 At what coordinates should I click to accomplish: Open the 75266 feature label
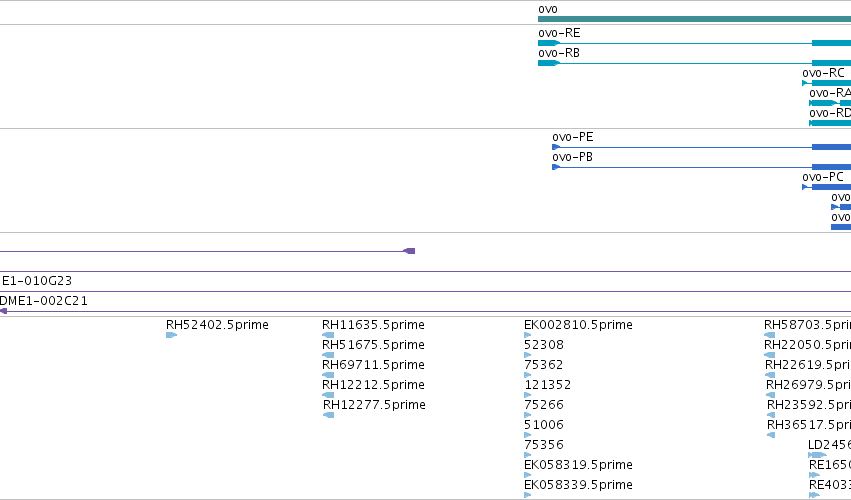pyautogui.click(x=544, y=405)
